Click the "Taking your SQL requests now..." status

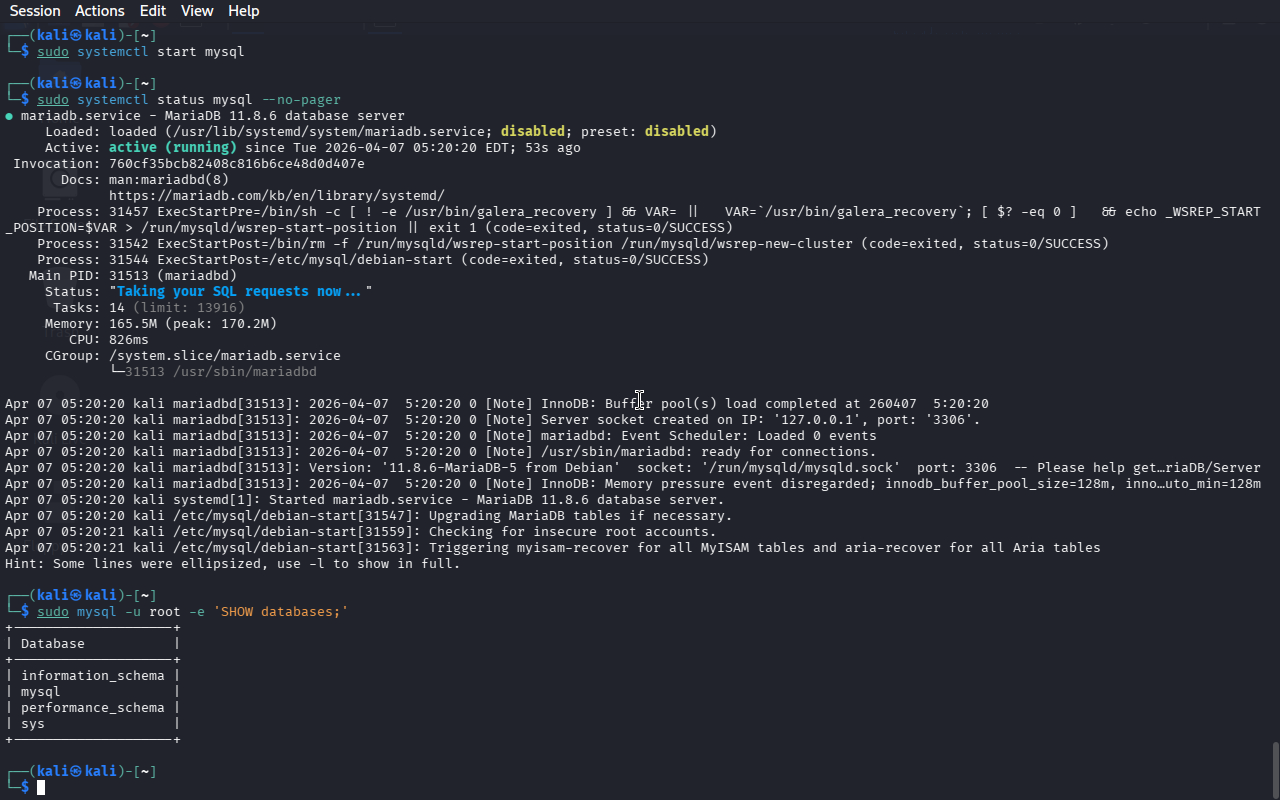(x=240, y=292)
